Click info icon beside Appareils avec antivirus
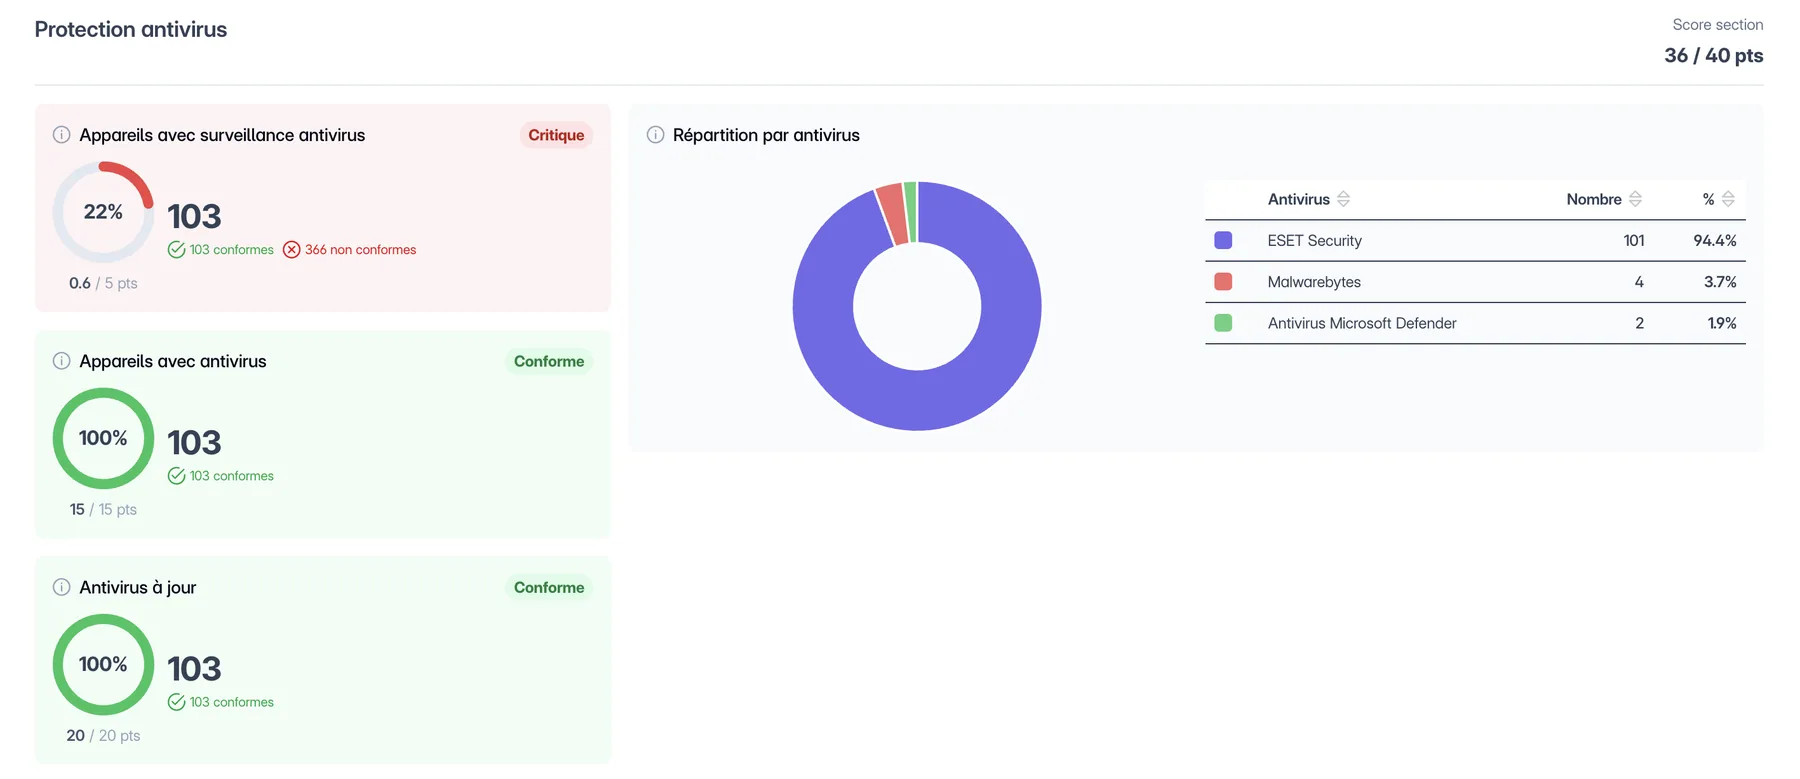The width and height of the screenshot is (1800, 779). [61, 361]
